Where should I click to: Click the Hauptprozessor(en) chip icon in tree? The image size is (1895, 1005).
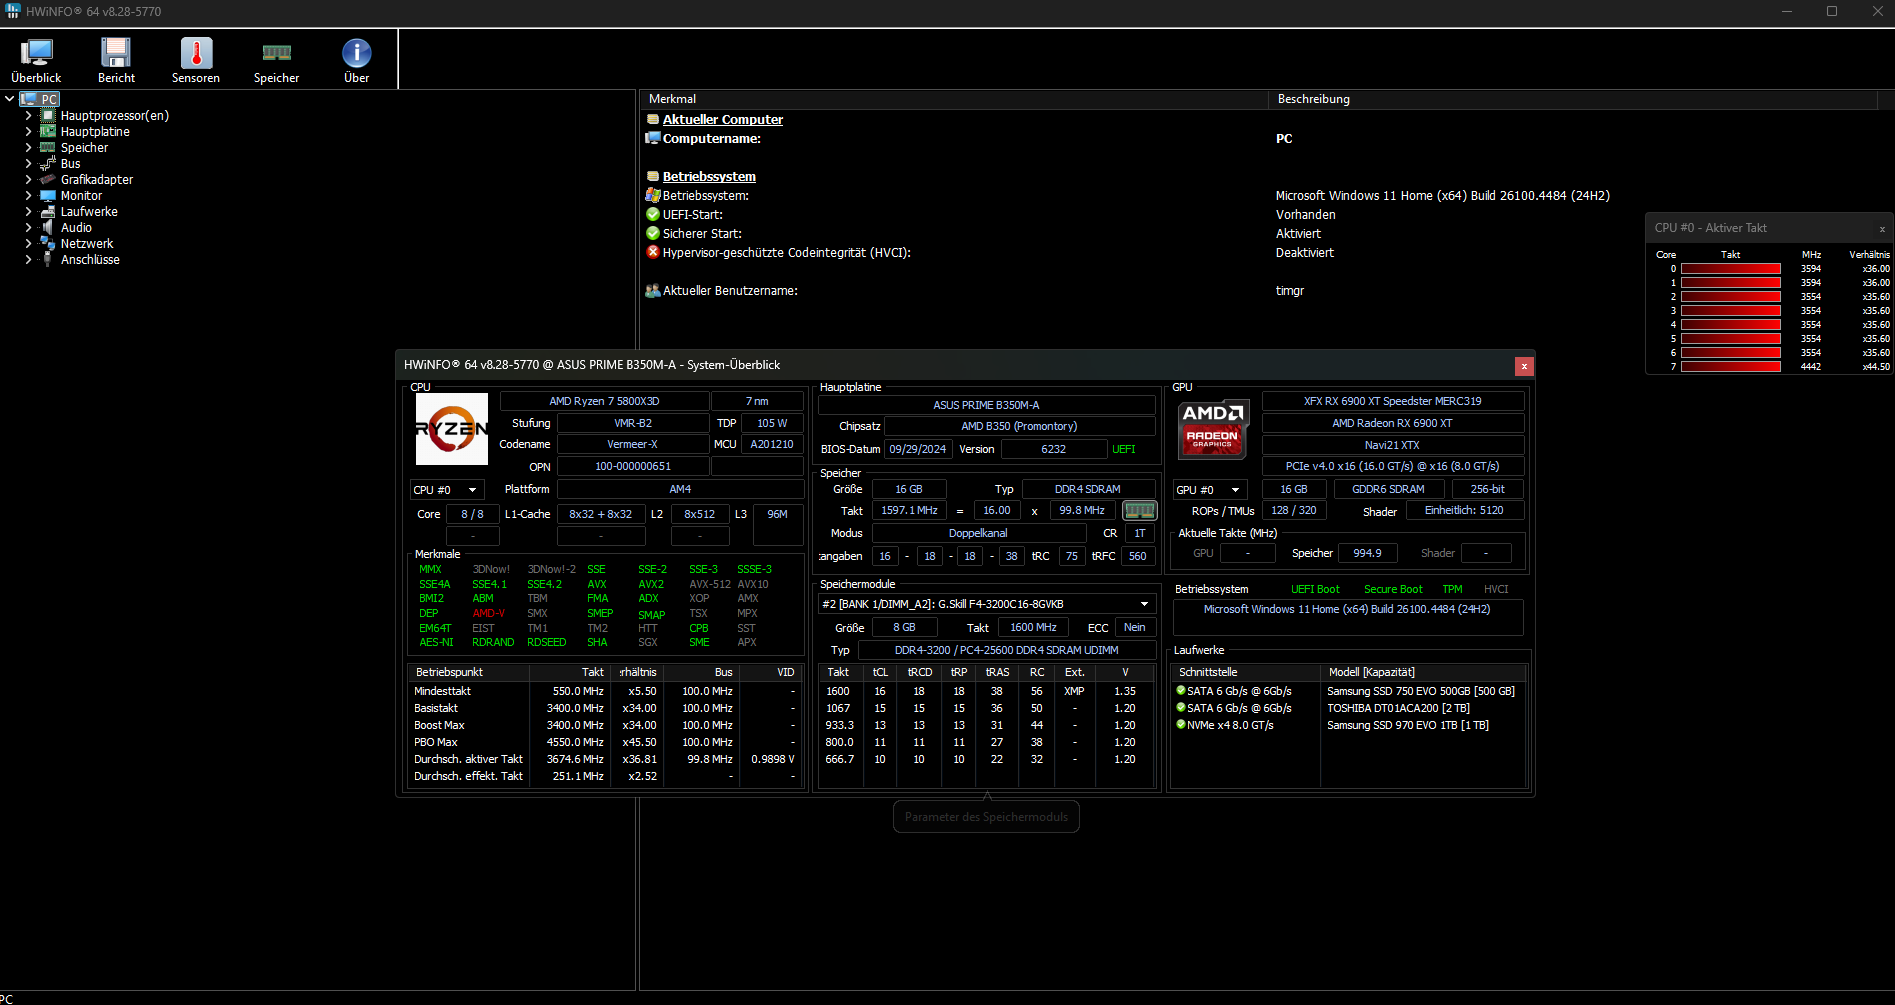[47, 116]
